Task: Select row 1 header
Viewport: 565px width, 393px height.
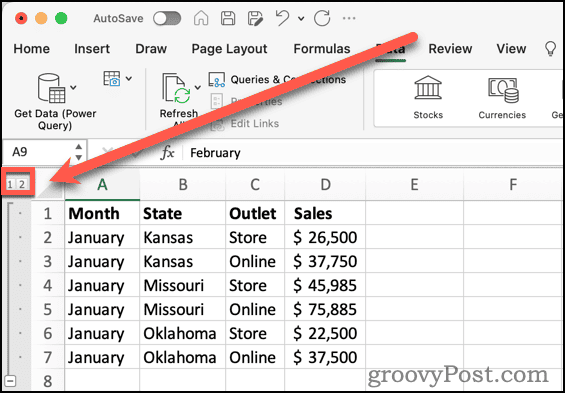Action: coord(48,214)
